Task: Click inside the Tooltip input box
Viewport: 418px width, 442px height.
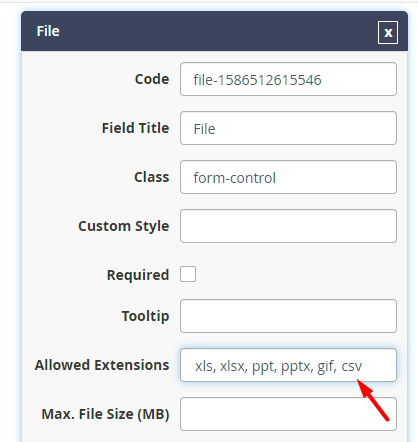Action: (288, 316)
